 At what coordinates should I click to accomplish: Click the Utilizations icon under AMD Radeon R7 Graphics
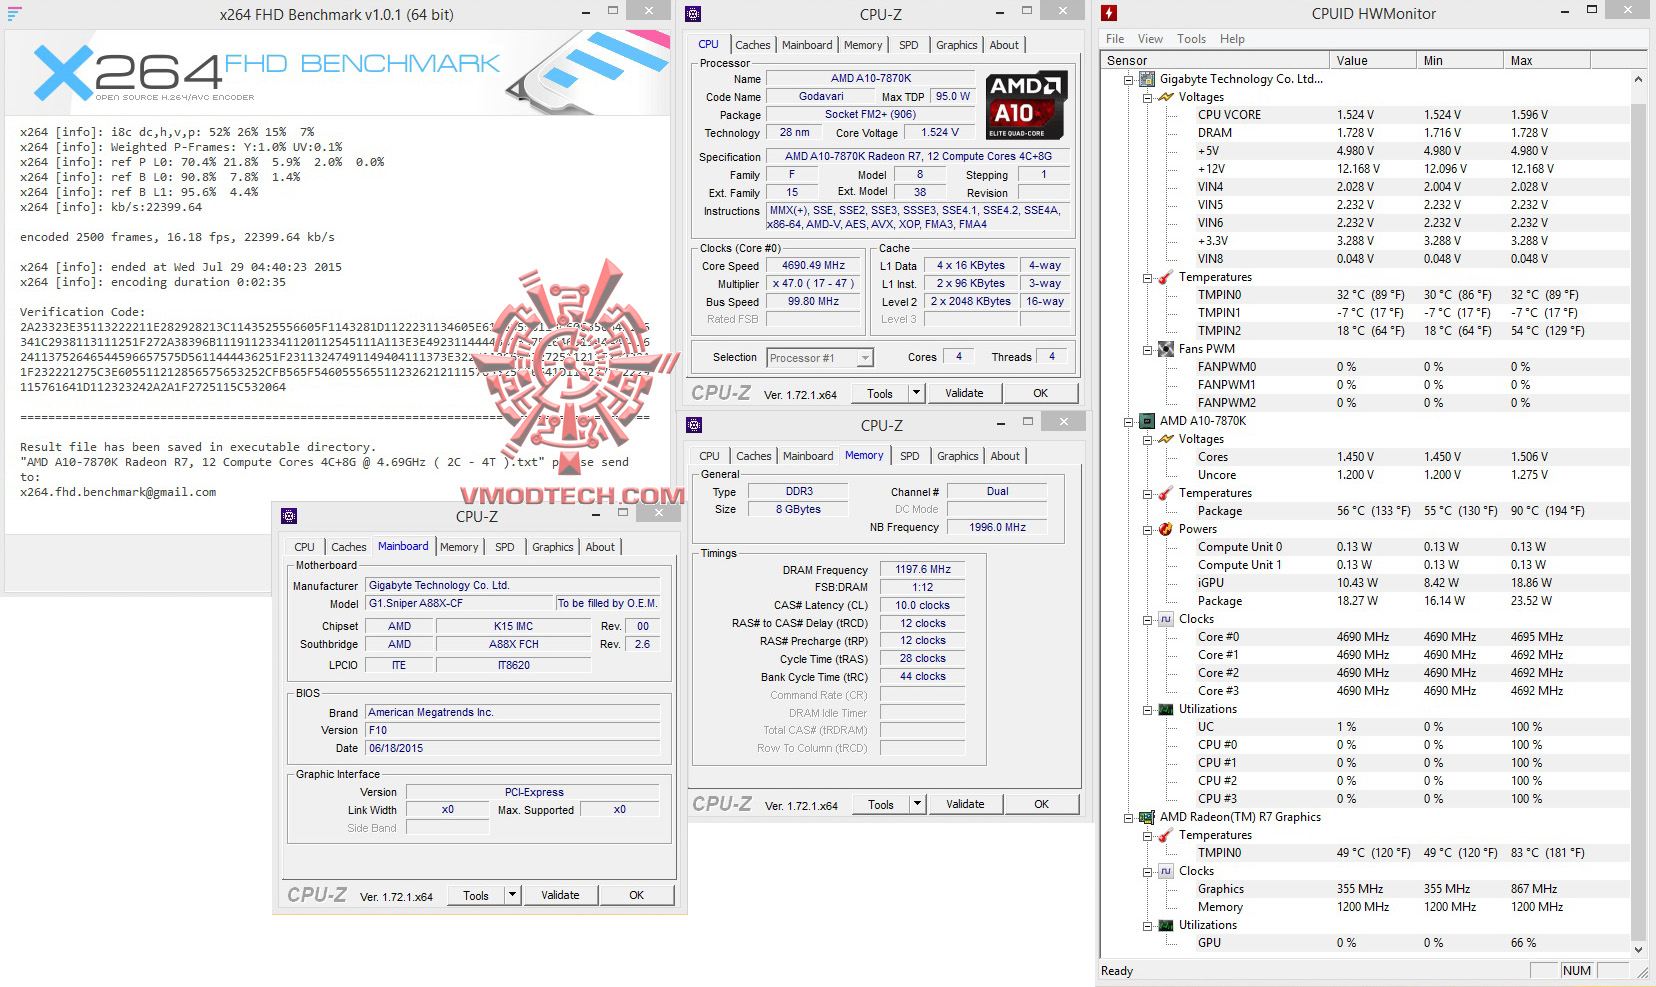point(1166,925)
